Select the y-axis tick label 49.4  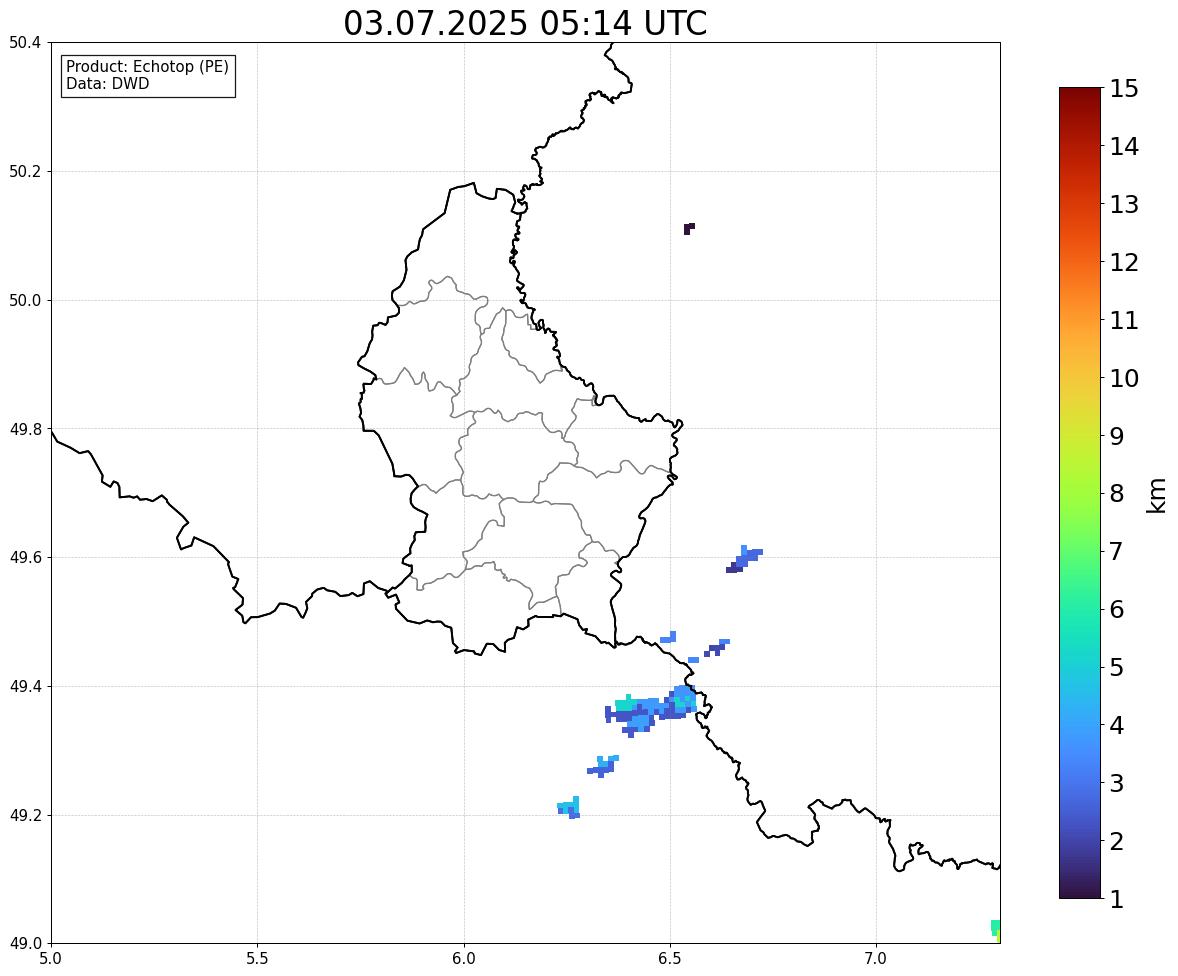[24, 686]
